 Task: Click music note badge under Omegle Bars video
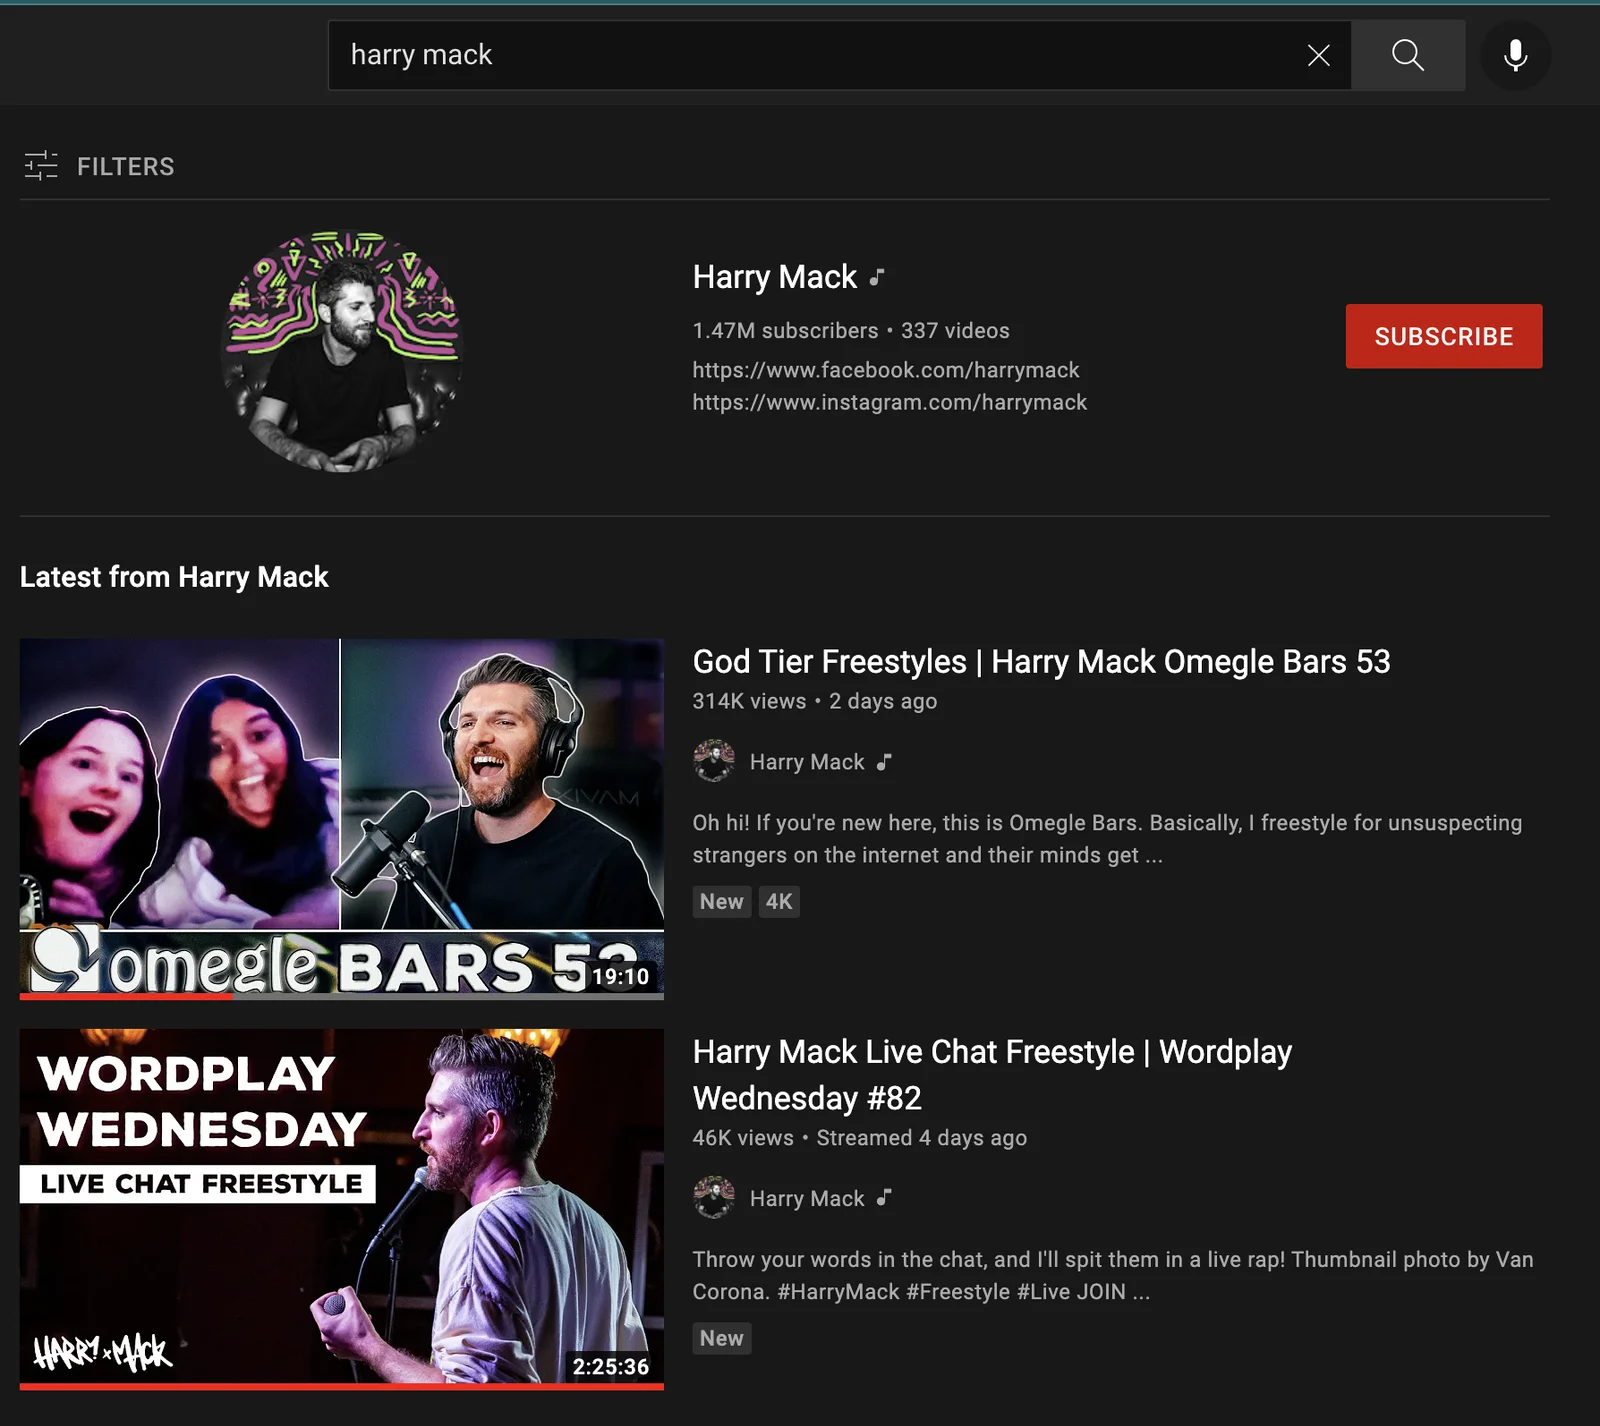click(x=884, y=762)
